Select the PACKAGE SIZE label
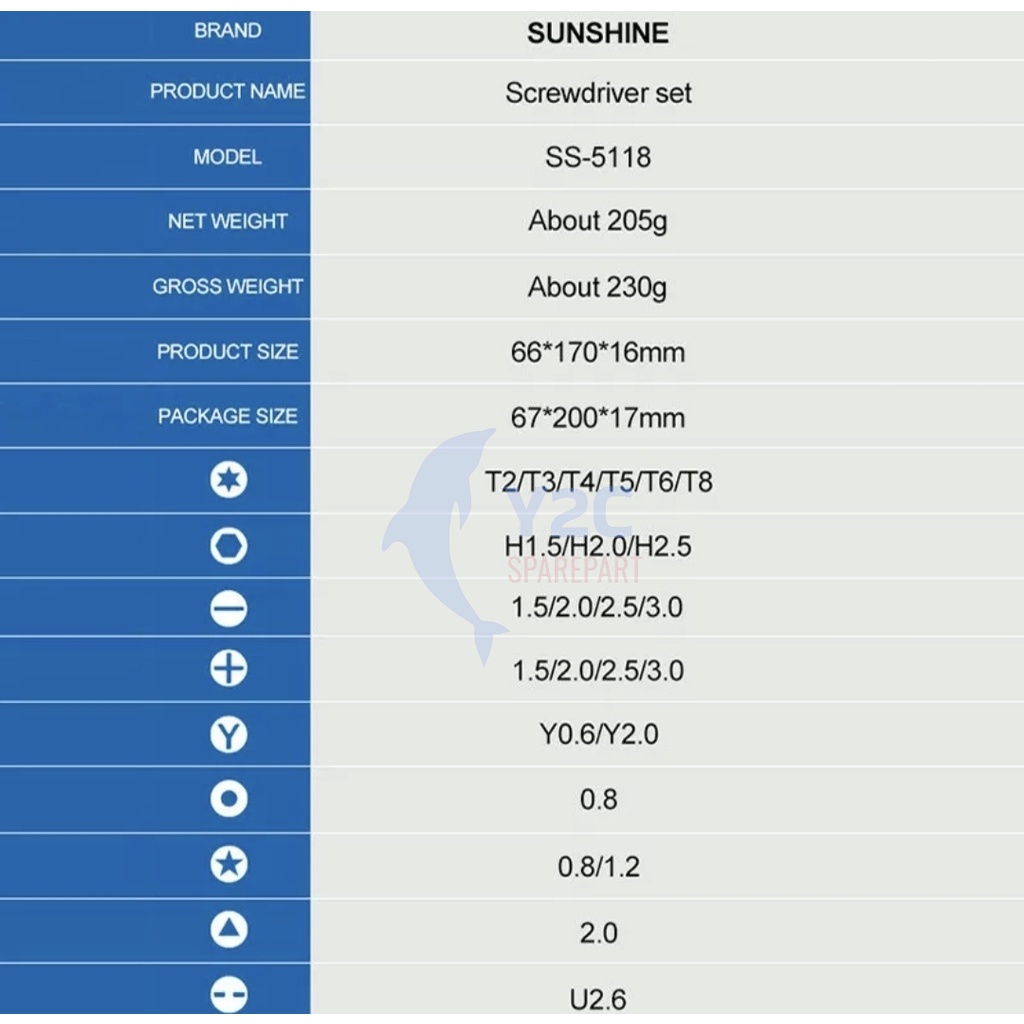 (x=227, y=416)
